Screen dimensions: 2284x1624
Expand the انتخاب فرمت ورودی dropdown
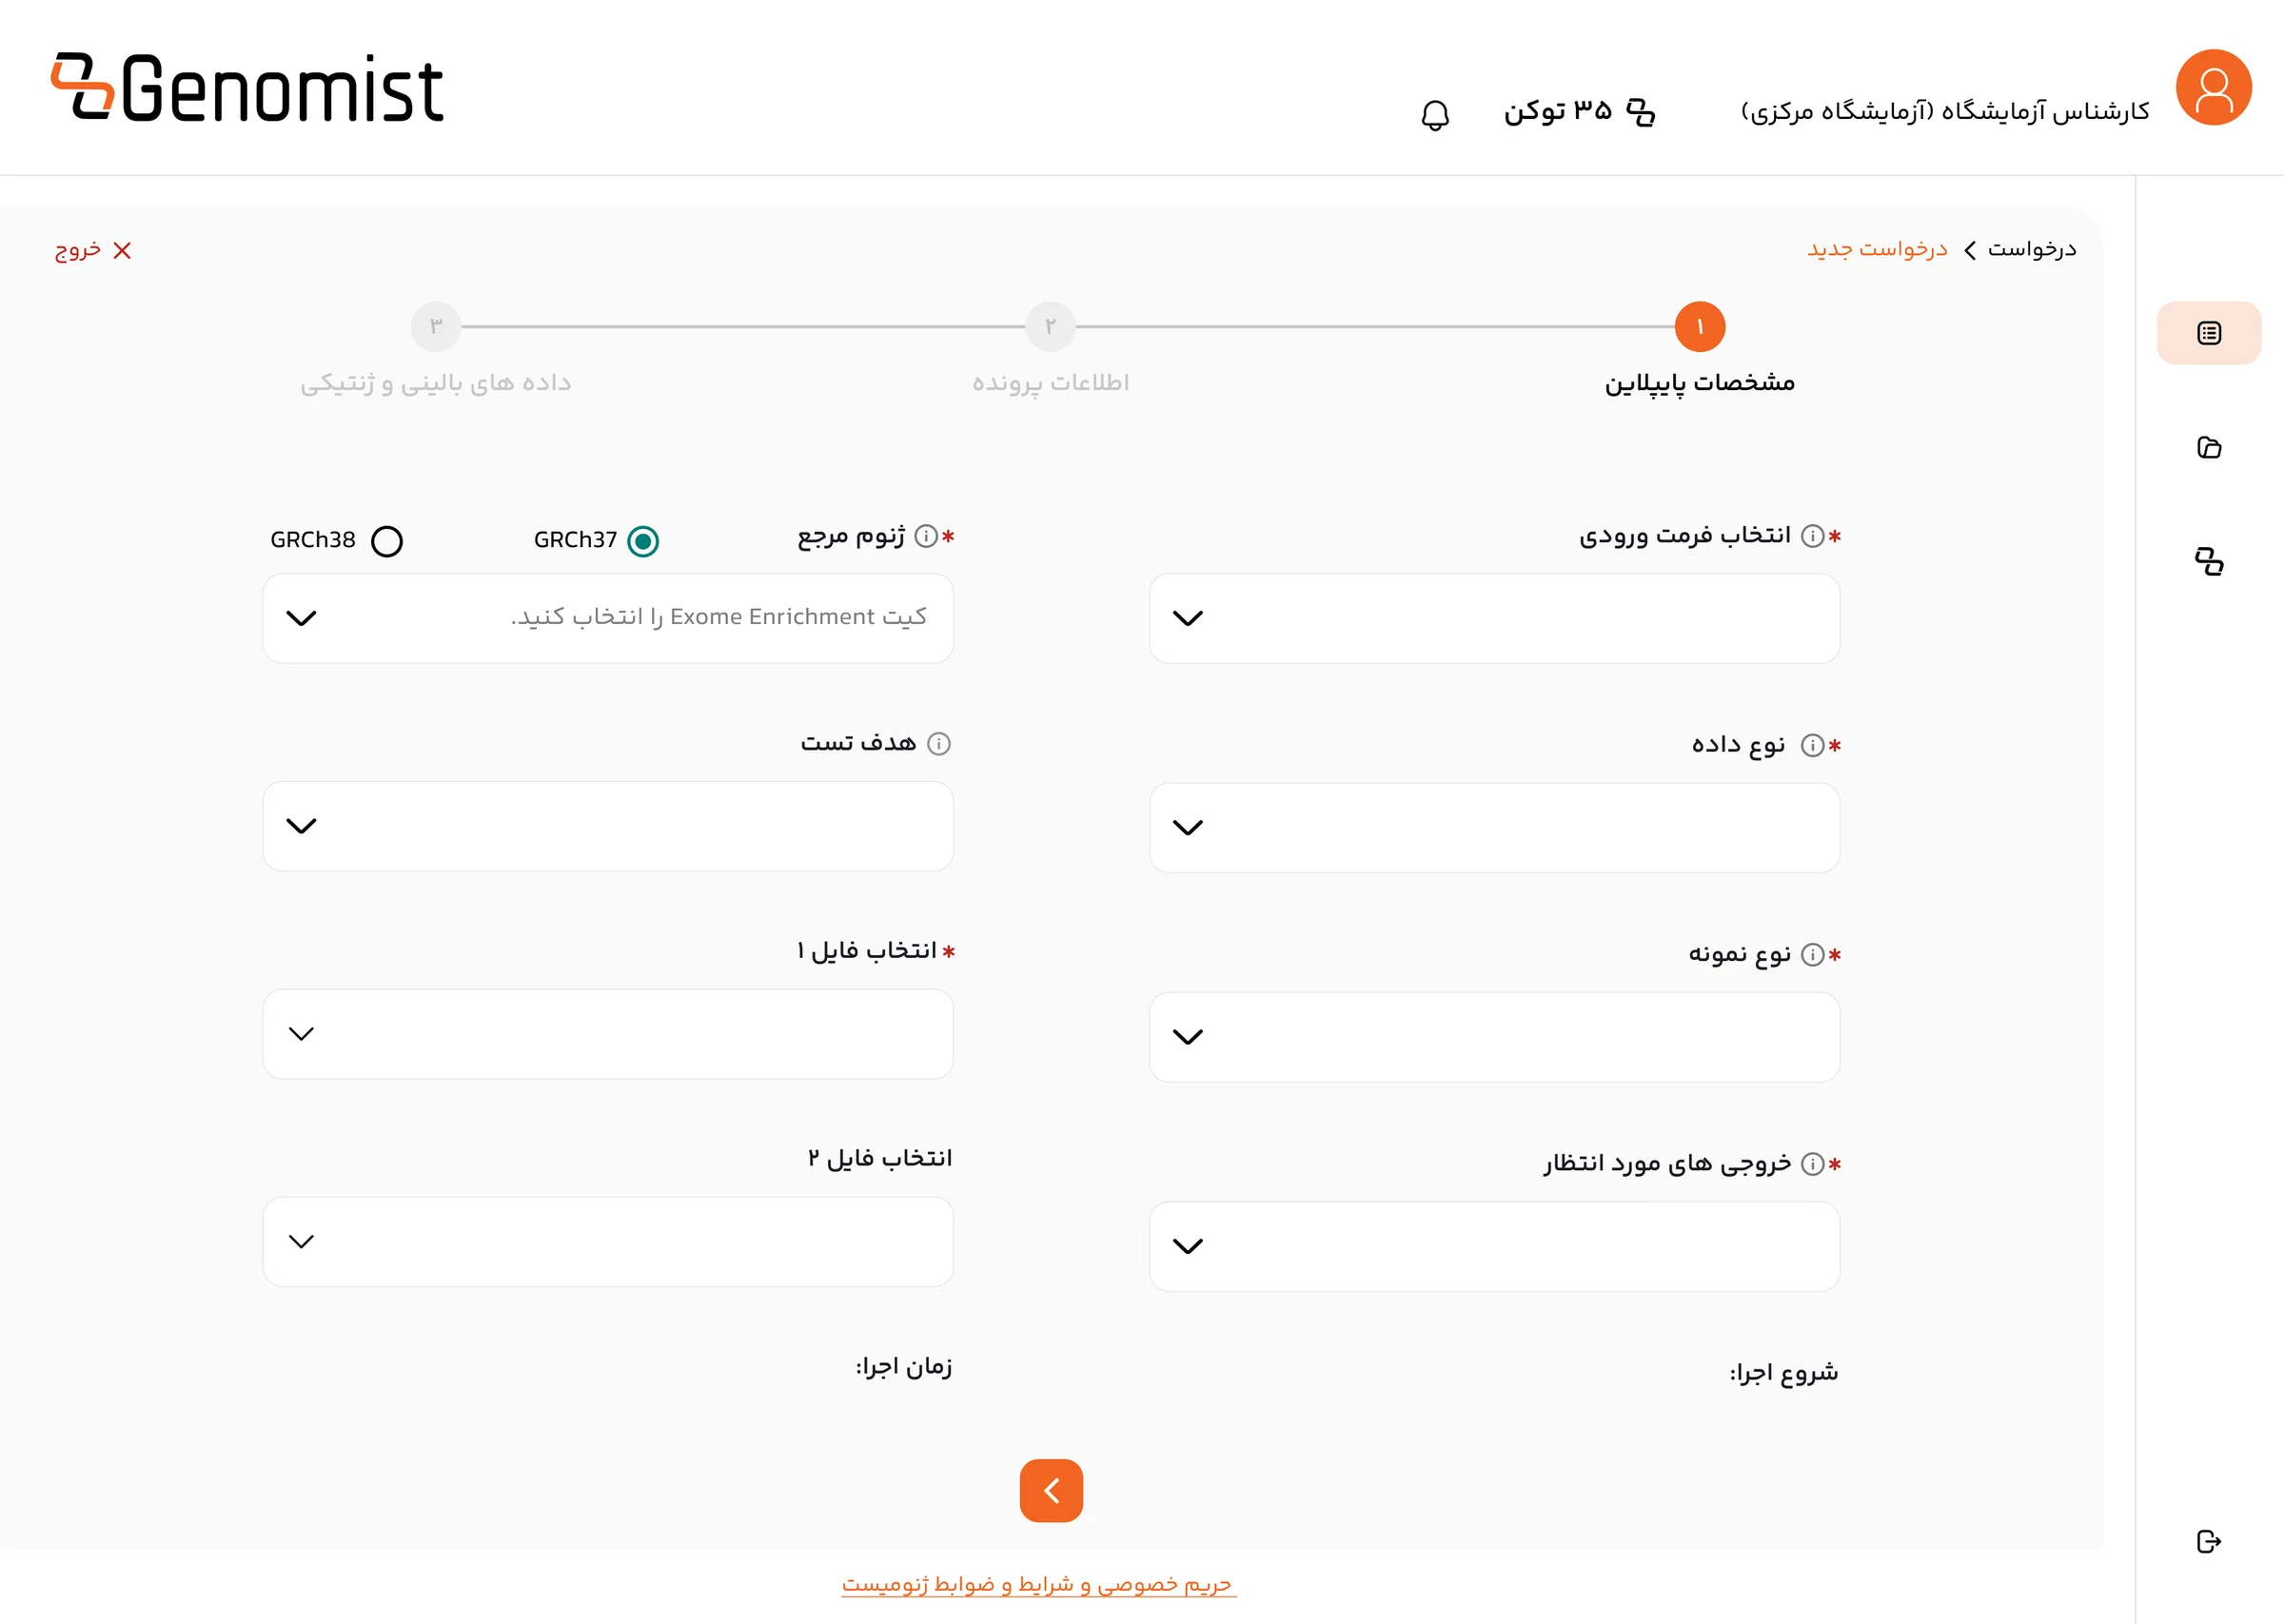[1494, 618]
